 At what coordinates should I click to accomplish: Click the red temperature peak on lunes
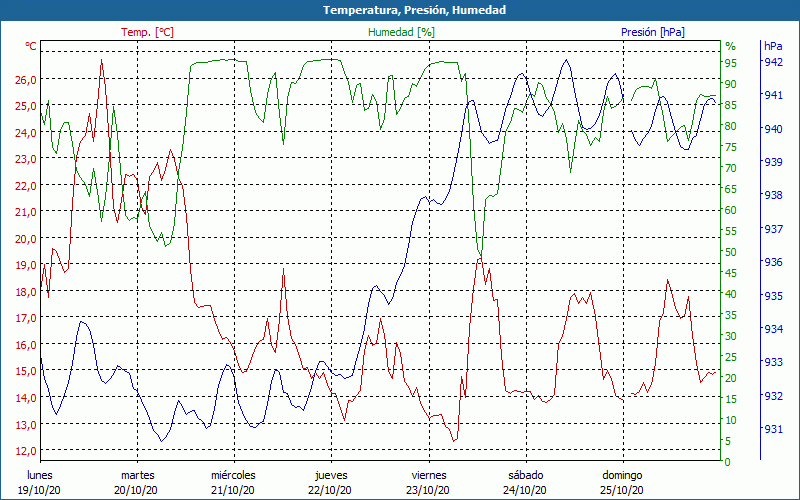click(x=102, y=60)
